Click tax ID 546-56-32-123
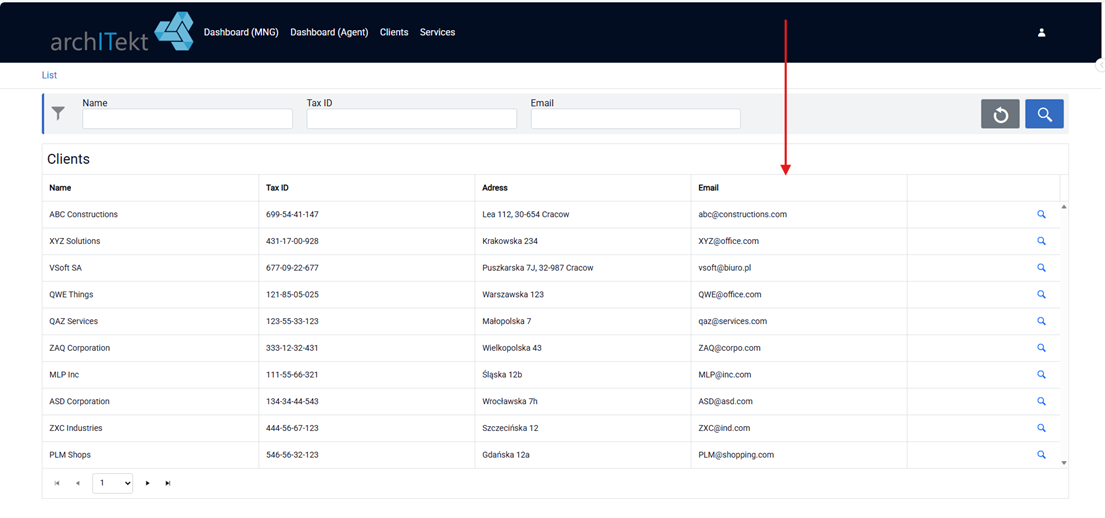 (x=292, y=455)
